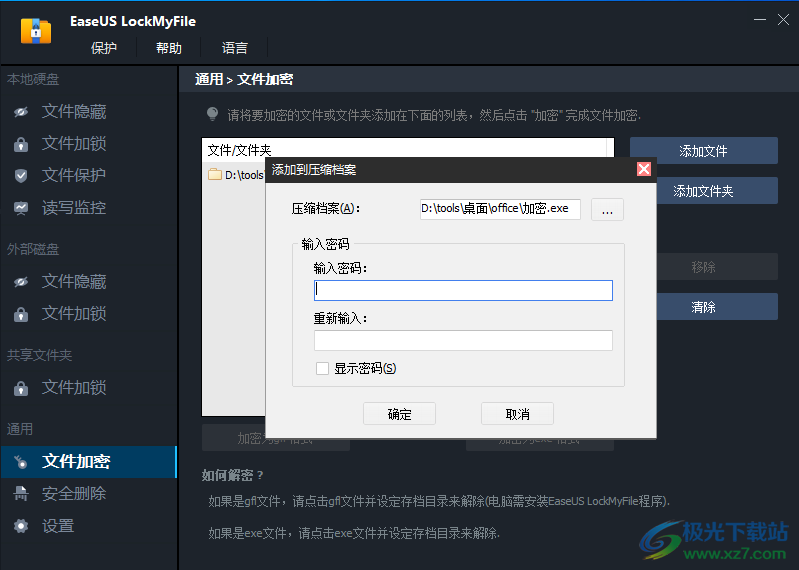Open 设置 in sidebar

tap(89, 526)
